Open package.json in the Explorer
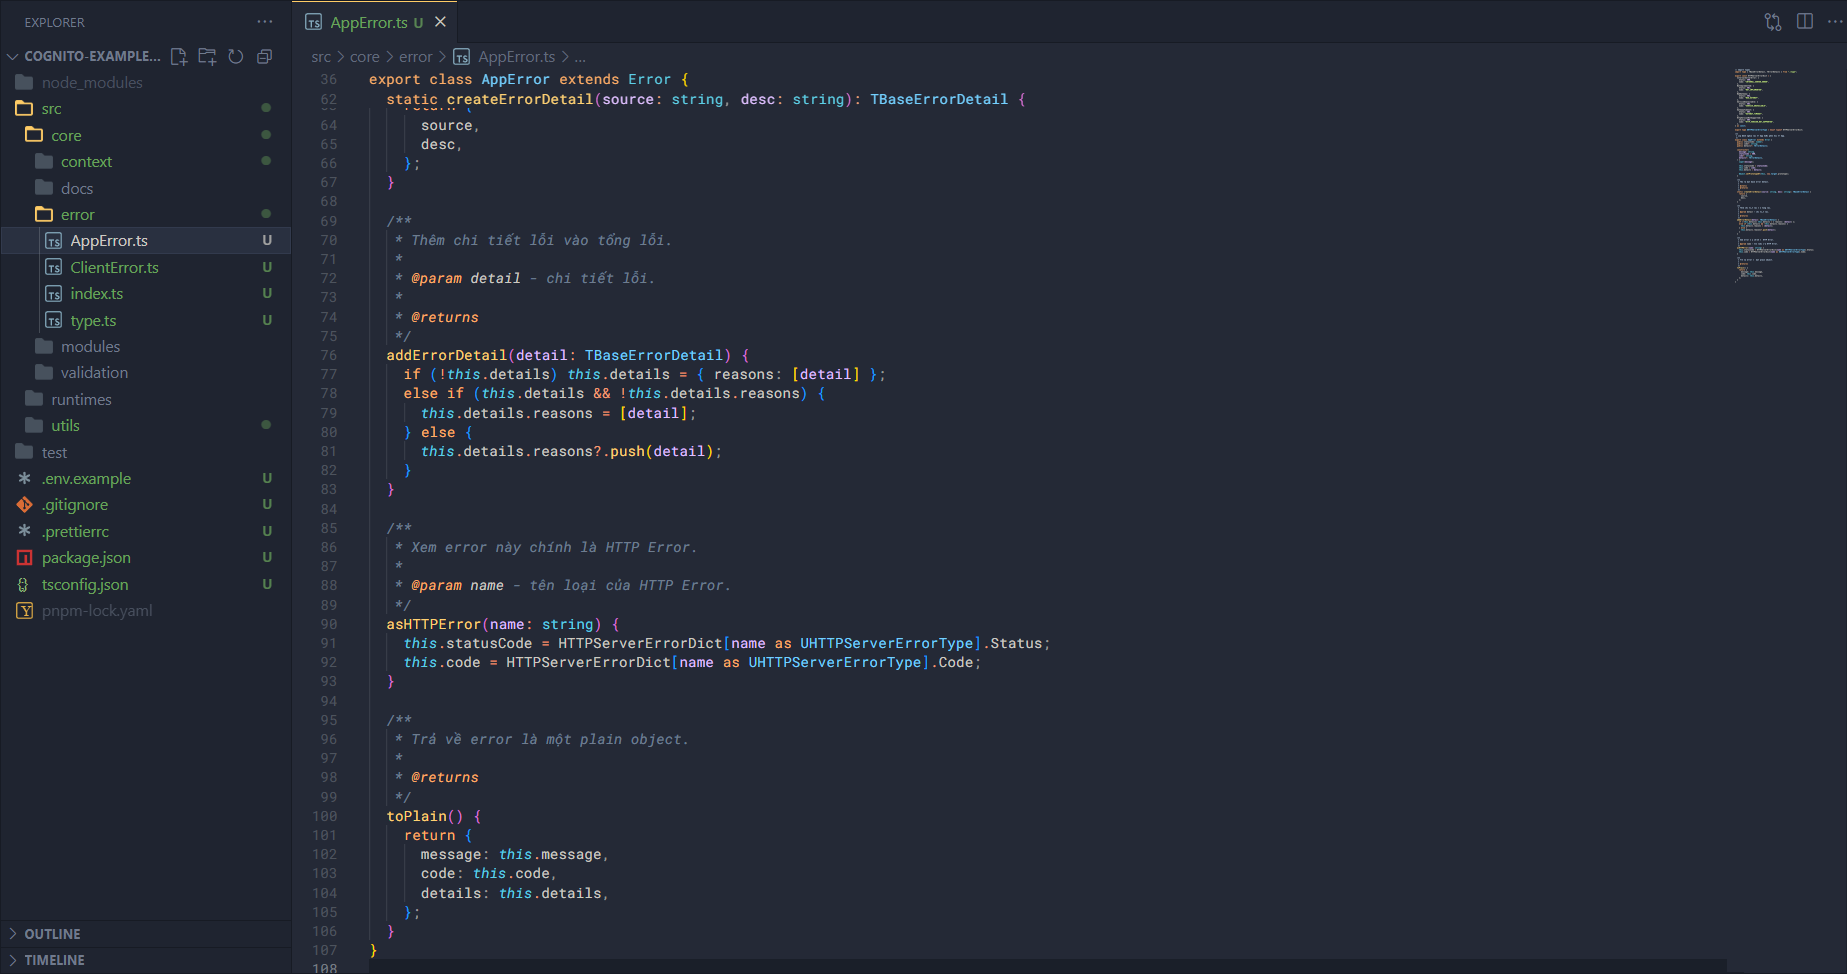Image resolution: width=1847 pixels, height=974 pixels. 86,558
